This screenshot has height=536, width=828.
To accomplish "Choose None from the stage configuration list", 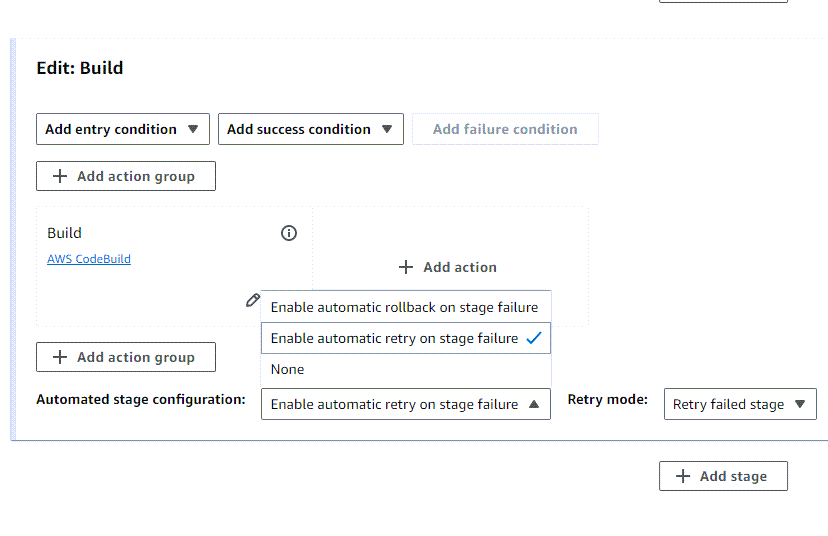I will pos(288,369).
